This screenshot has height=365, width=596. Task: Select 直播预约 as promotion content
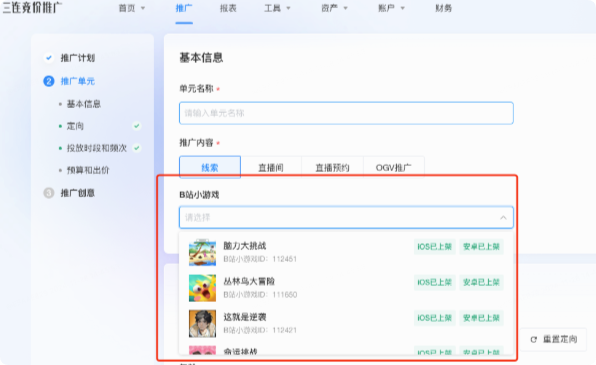tap(333, 167)
